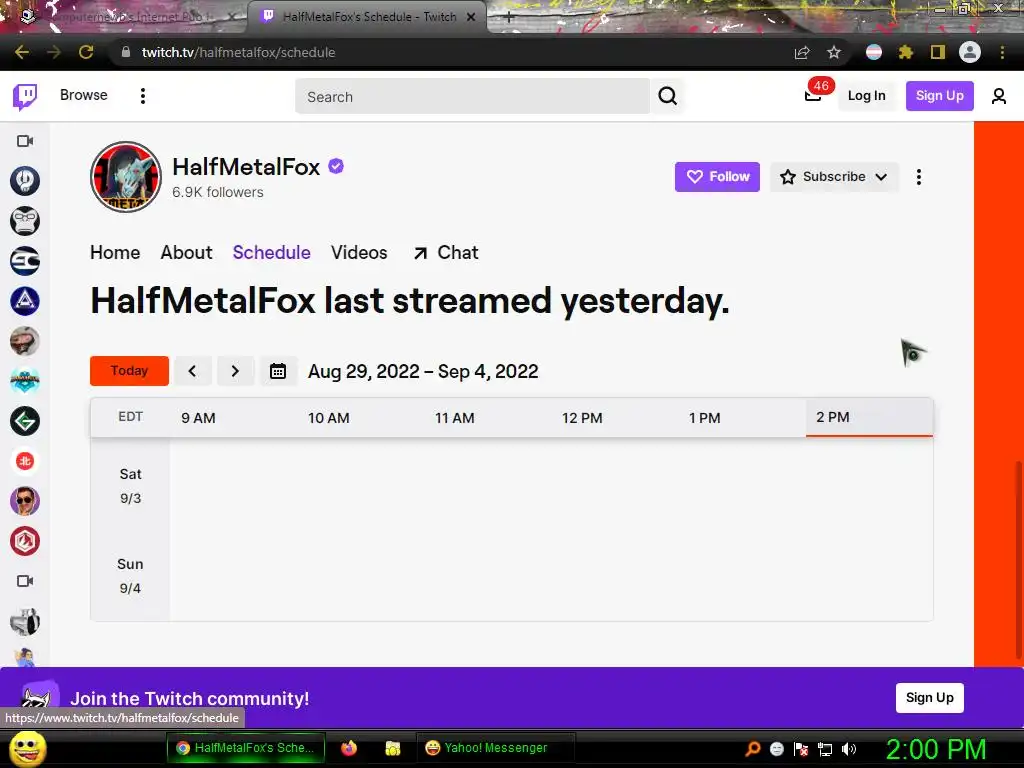This screenshot has width=1024, height=768.
Task: Switch to the Videos tab
Action: pos(359,253)
